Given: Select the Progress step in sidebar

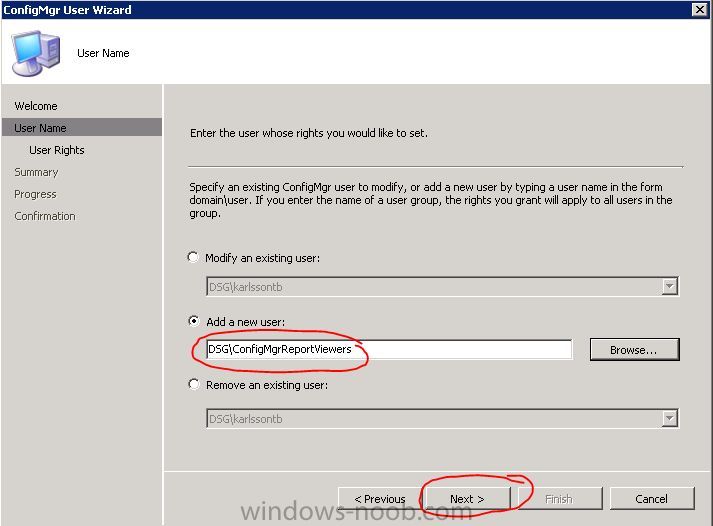Looking at the screenshot, I should [35, 194].
